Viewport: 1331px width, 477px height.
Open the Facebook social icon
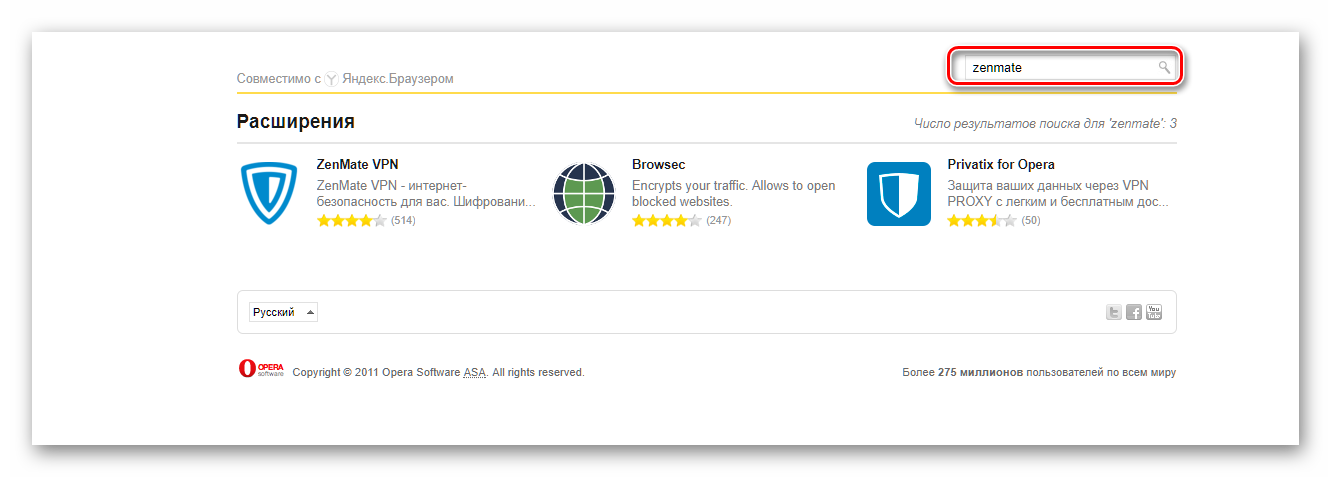pyautogui.click(x=1134, y=312)
